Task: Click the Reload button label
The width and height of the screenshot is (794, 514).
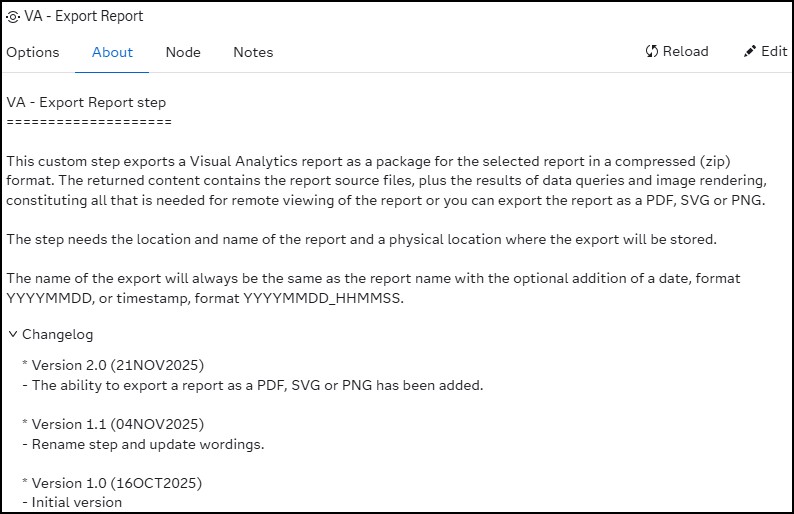Action: (x=686, y=51)
